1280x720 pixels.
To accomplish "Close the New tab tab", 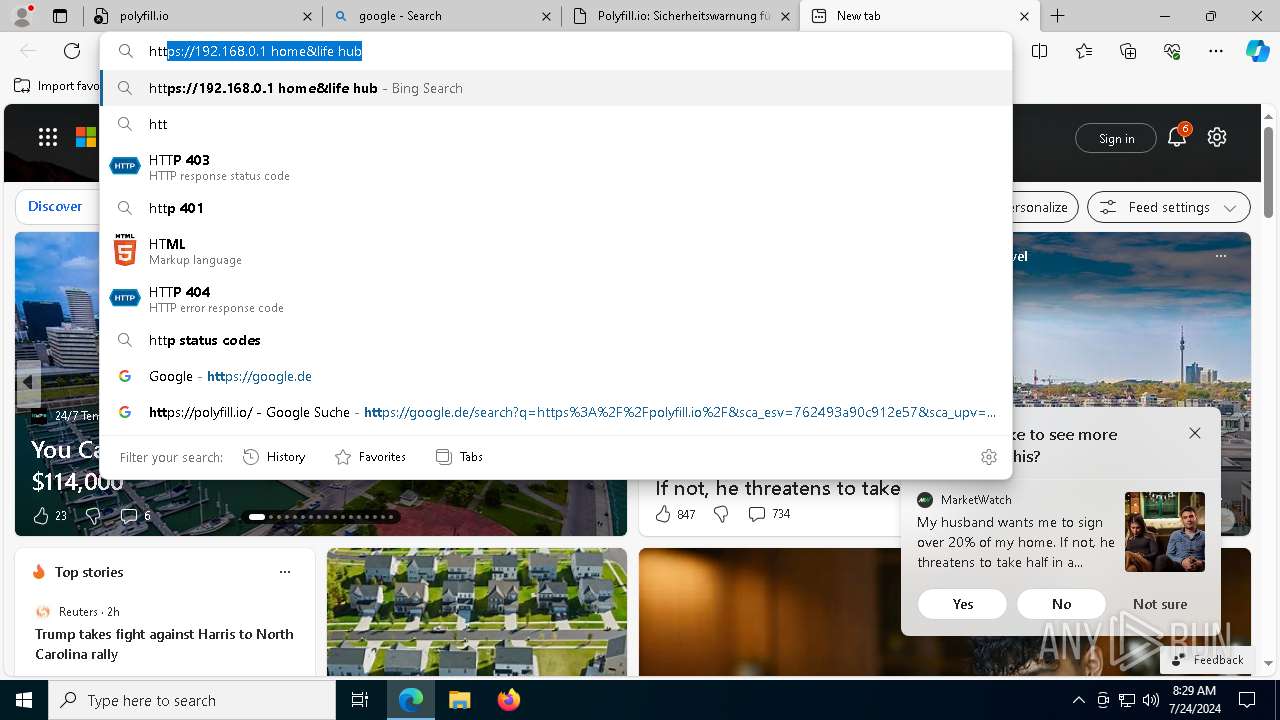I will pos(1024,16).
